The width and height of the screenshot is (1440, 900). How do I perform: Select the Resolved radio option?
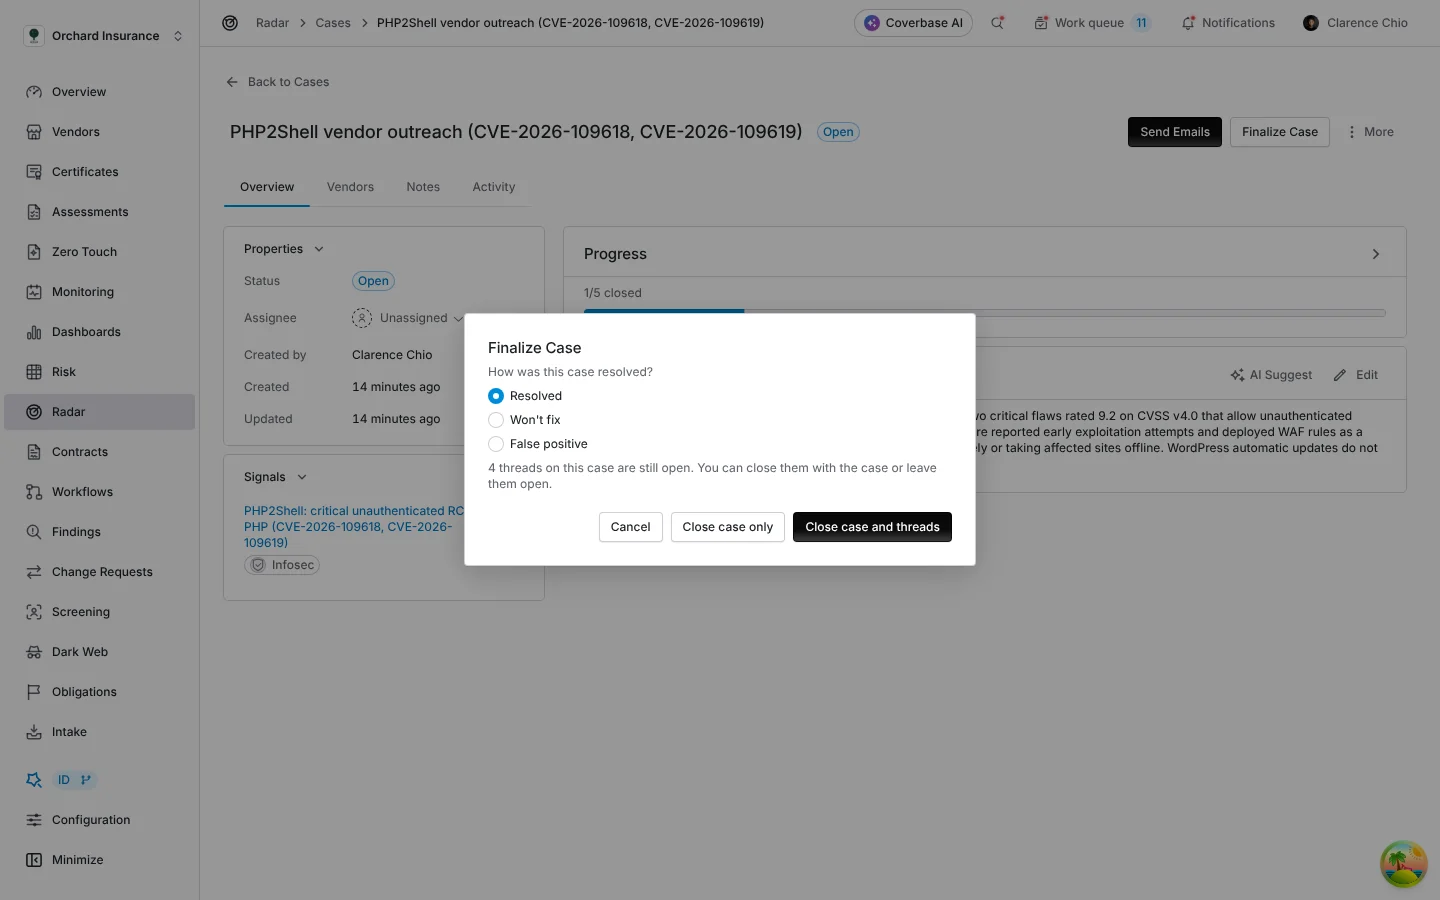coord(496,396)
